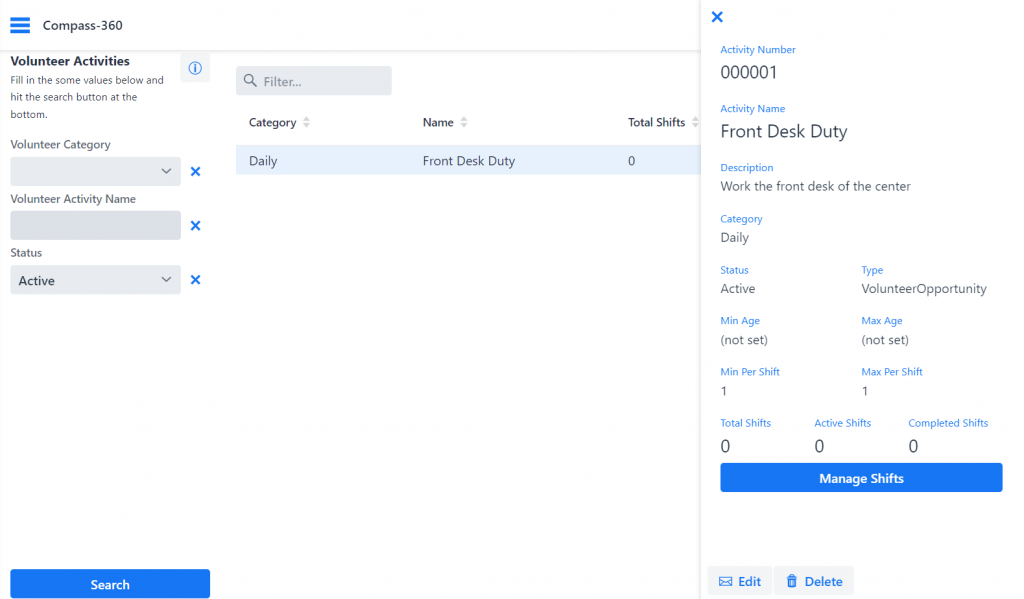This screenshot has height=599, width=1024.
Task: Click the VolunteerOpportunity type value
Action: coord(924,289)
